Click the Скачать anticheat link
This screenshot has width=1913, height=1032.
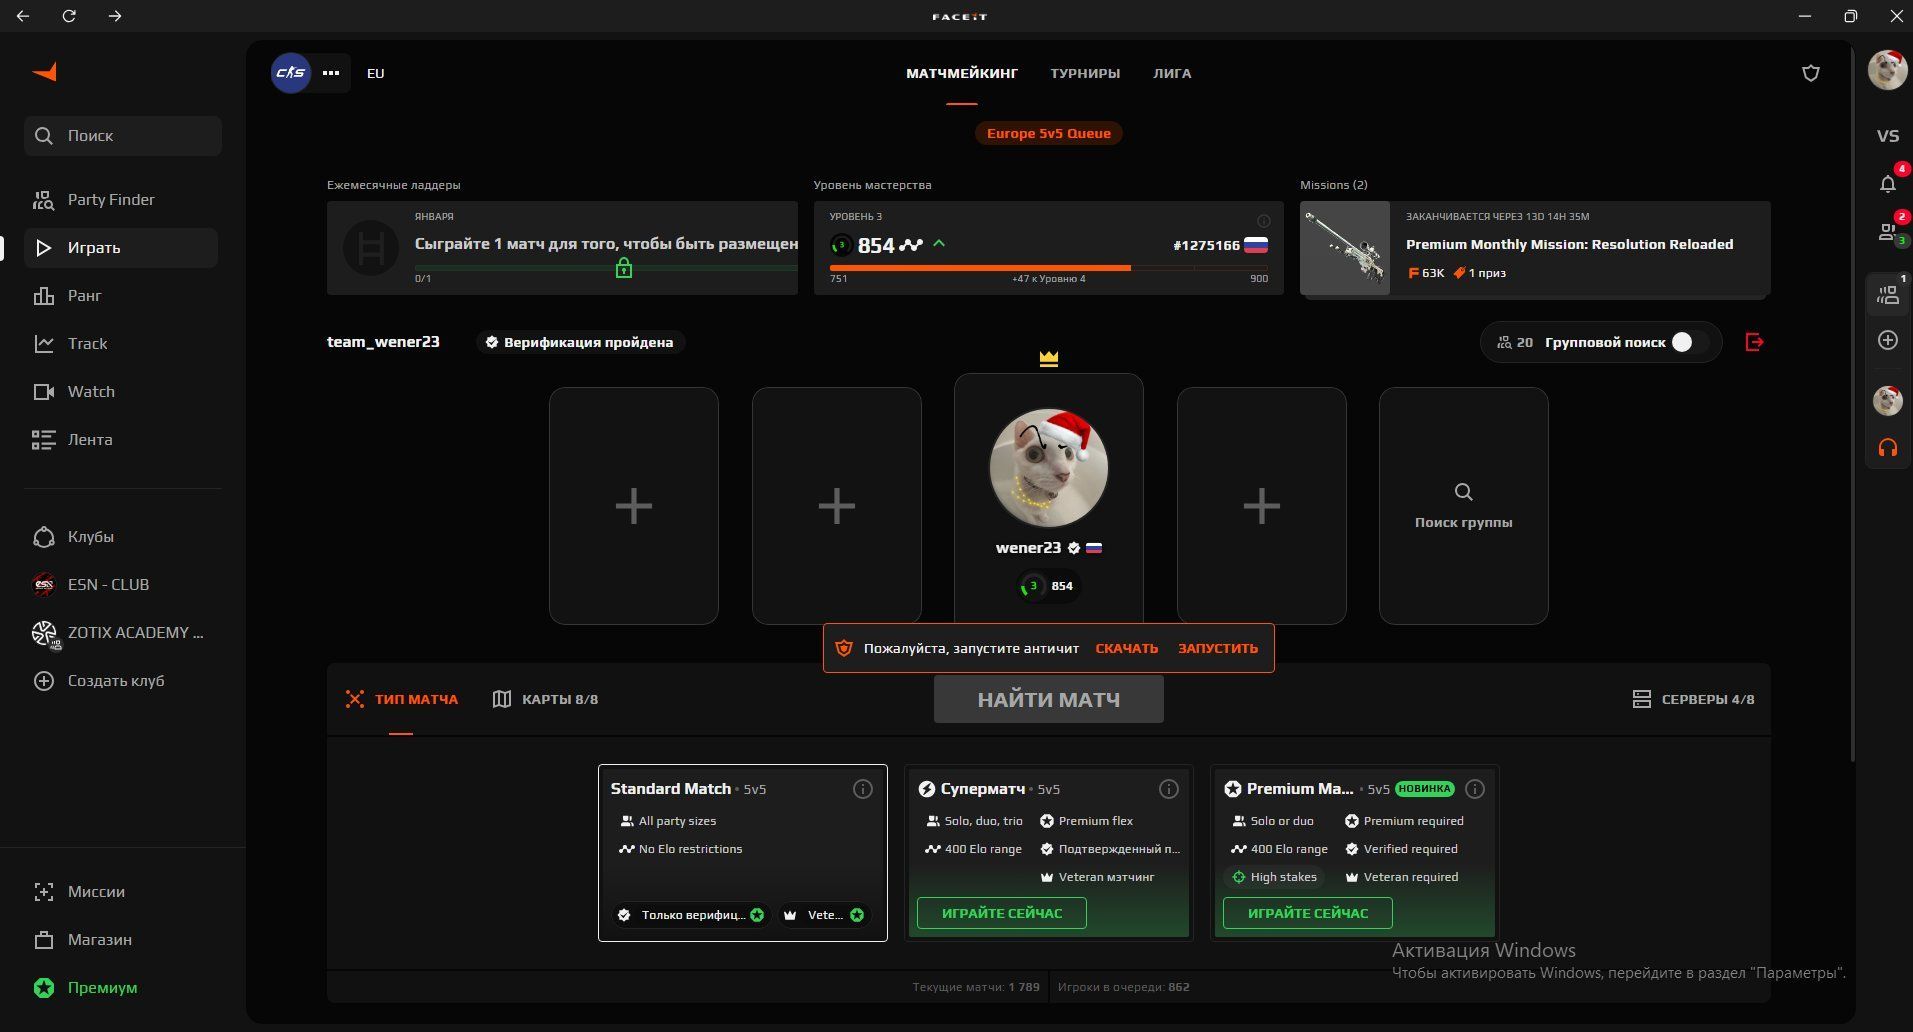tap(1126, 648)
